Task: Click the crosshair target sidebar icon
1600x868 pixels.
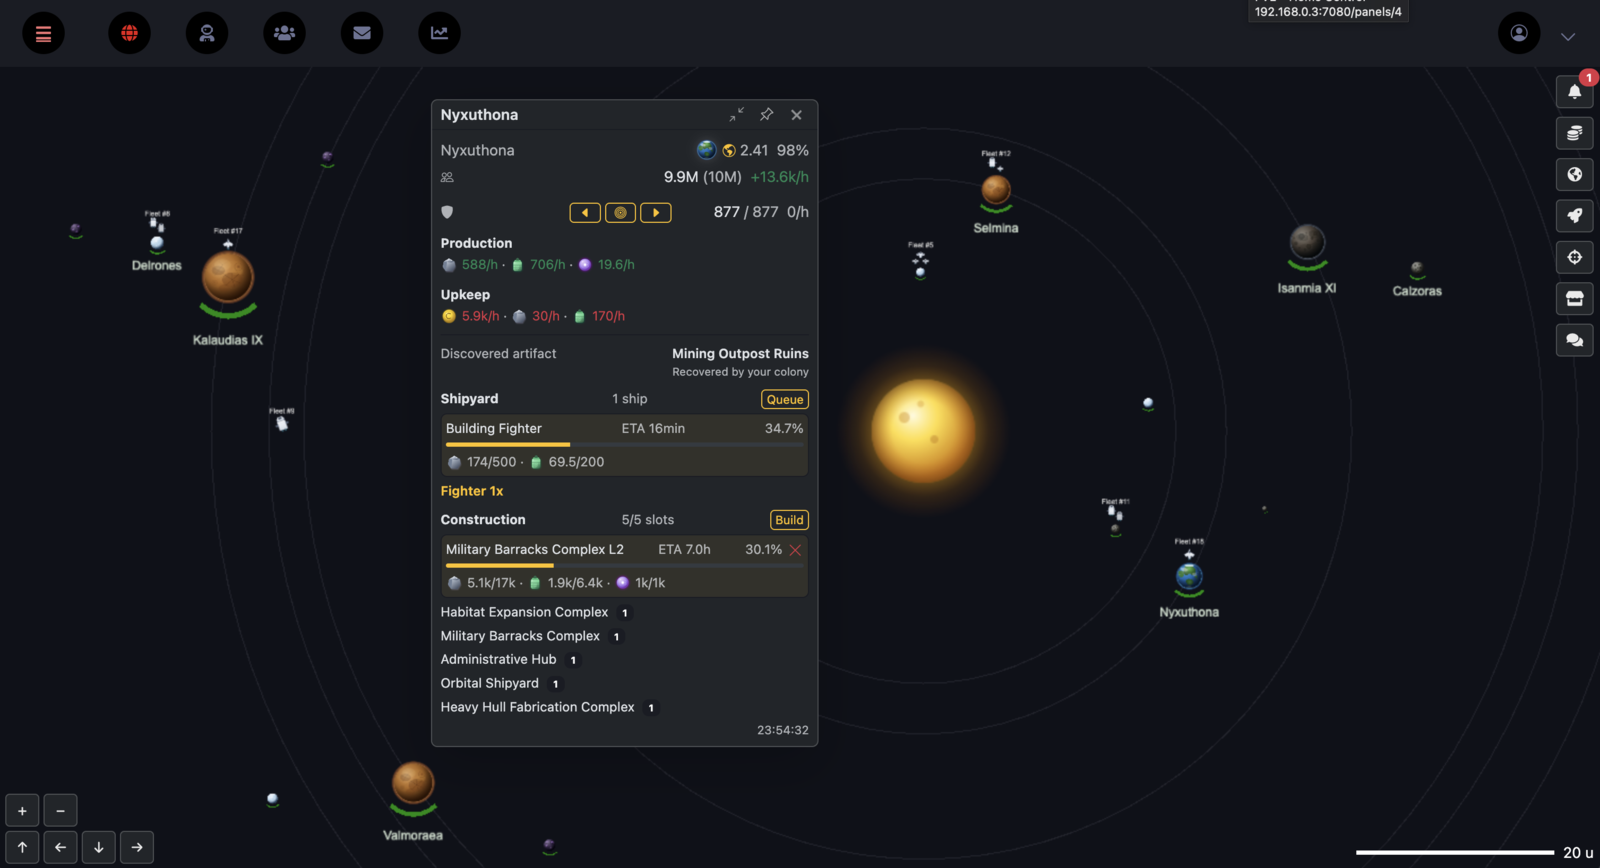Action: tap(1574, 257)
